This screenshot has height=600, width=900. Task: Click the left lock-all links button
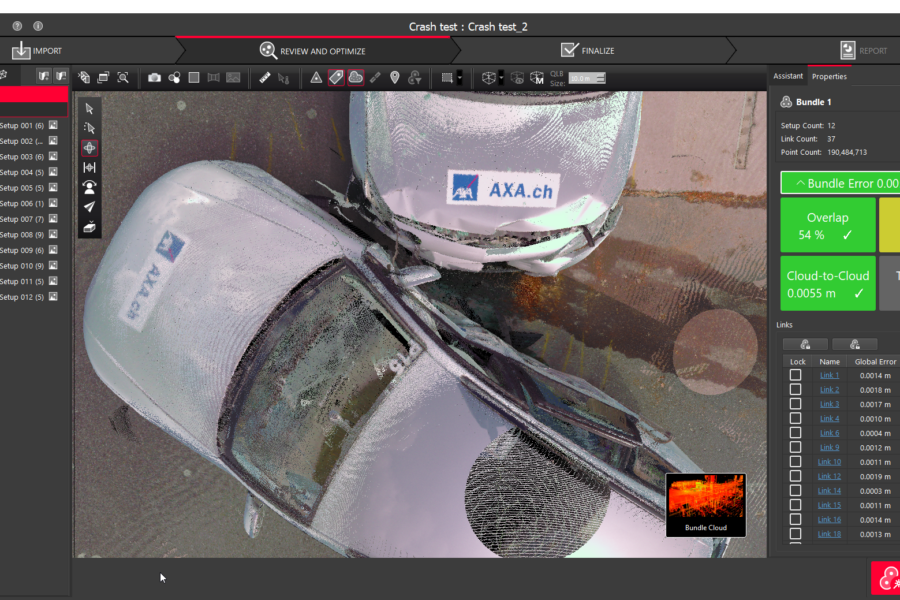(805, 344)
